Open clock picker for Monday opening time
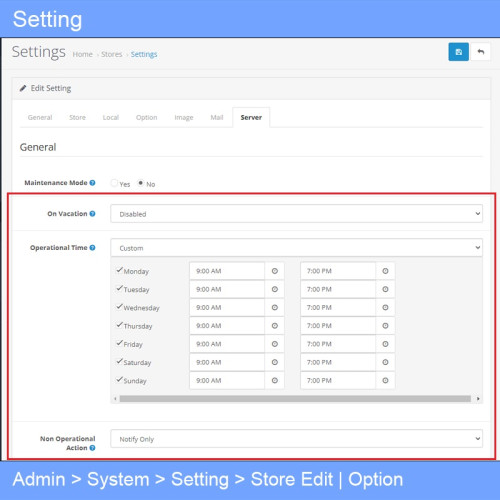 tap(274, 271)
